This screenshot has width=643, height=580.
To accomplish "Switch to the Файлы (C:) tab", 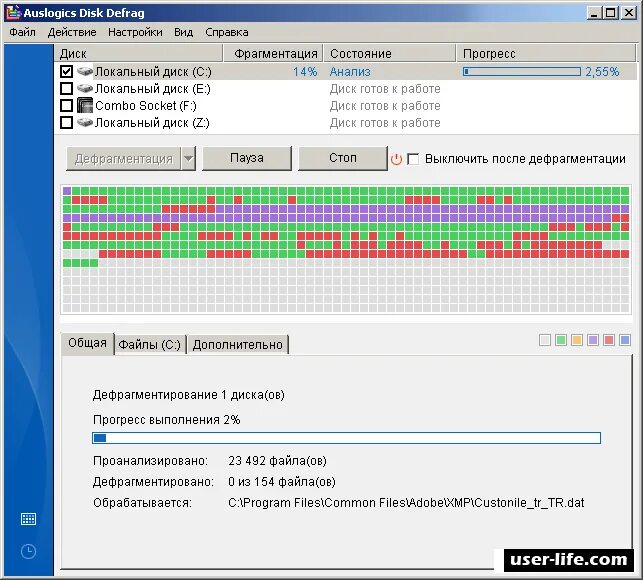I will click(149, 345).
